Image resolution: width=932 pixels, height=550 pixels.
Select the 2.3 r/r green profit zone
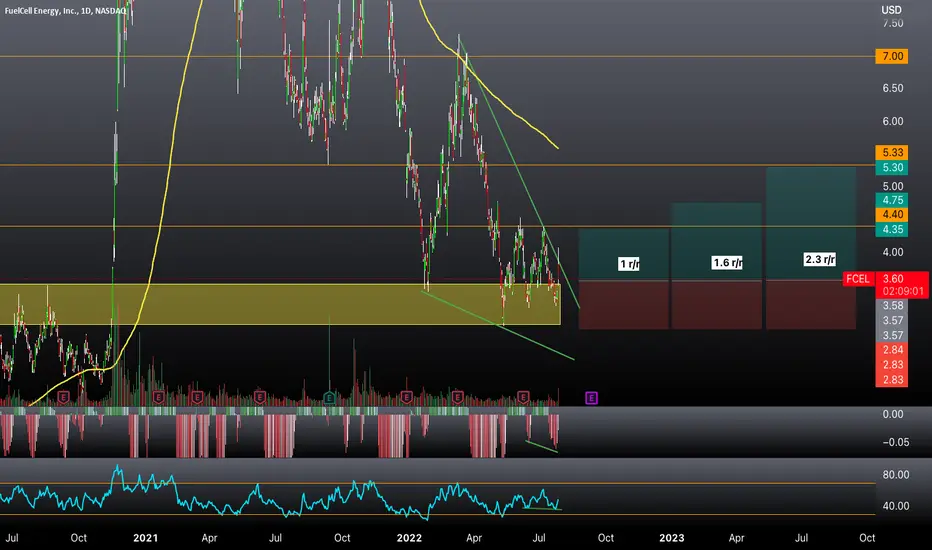(x=811, y=224)
